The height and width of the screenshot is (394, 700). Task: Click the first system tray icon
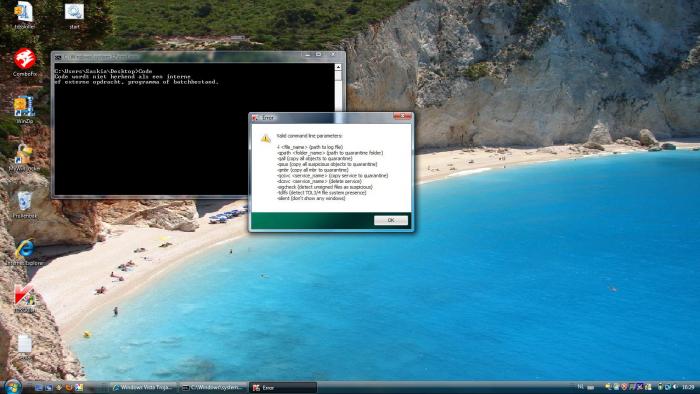[608, 387]
